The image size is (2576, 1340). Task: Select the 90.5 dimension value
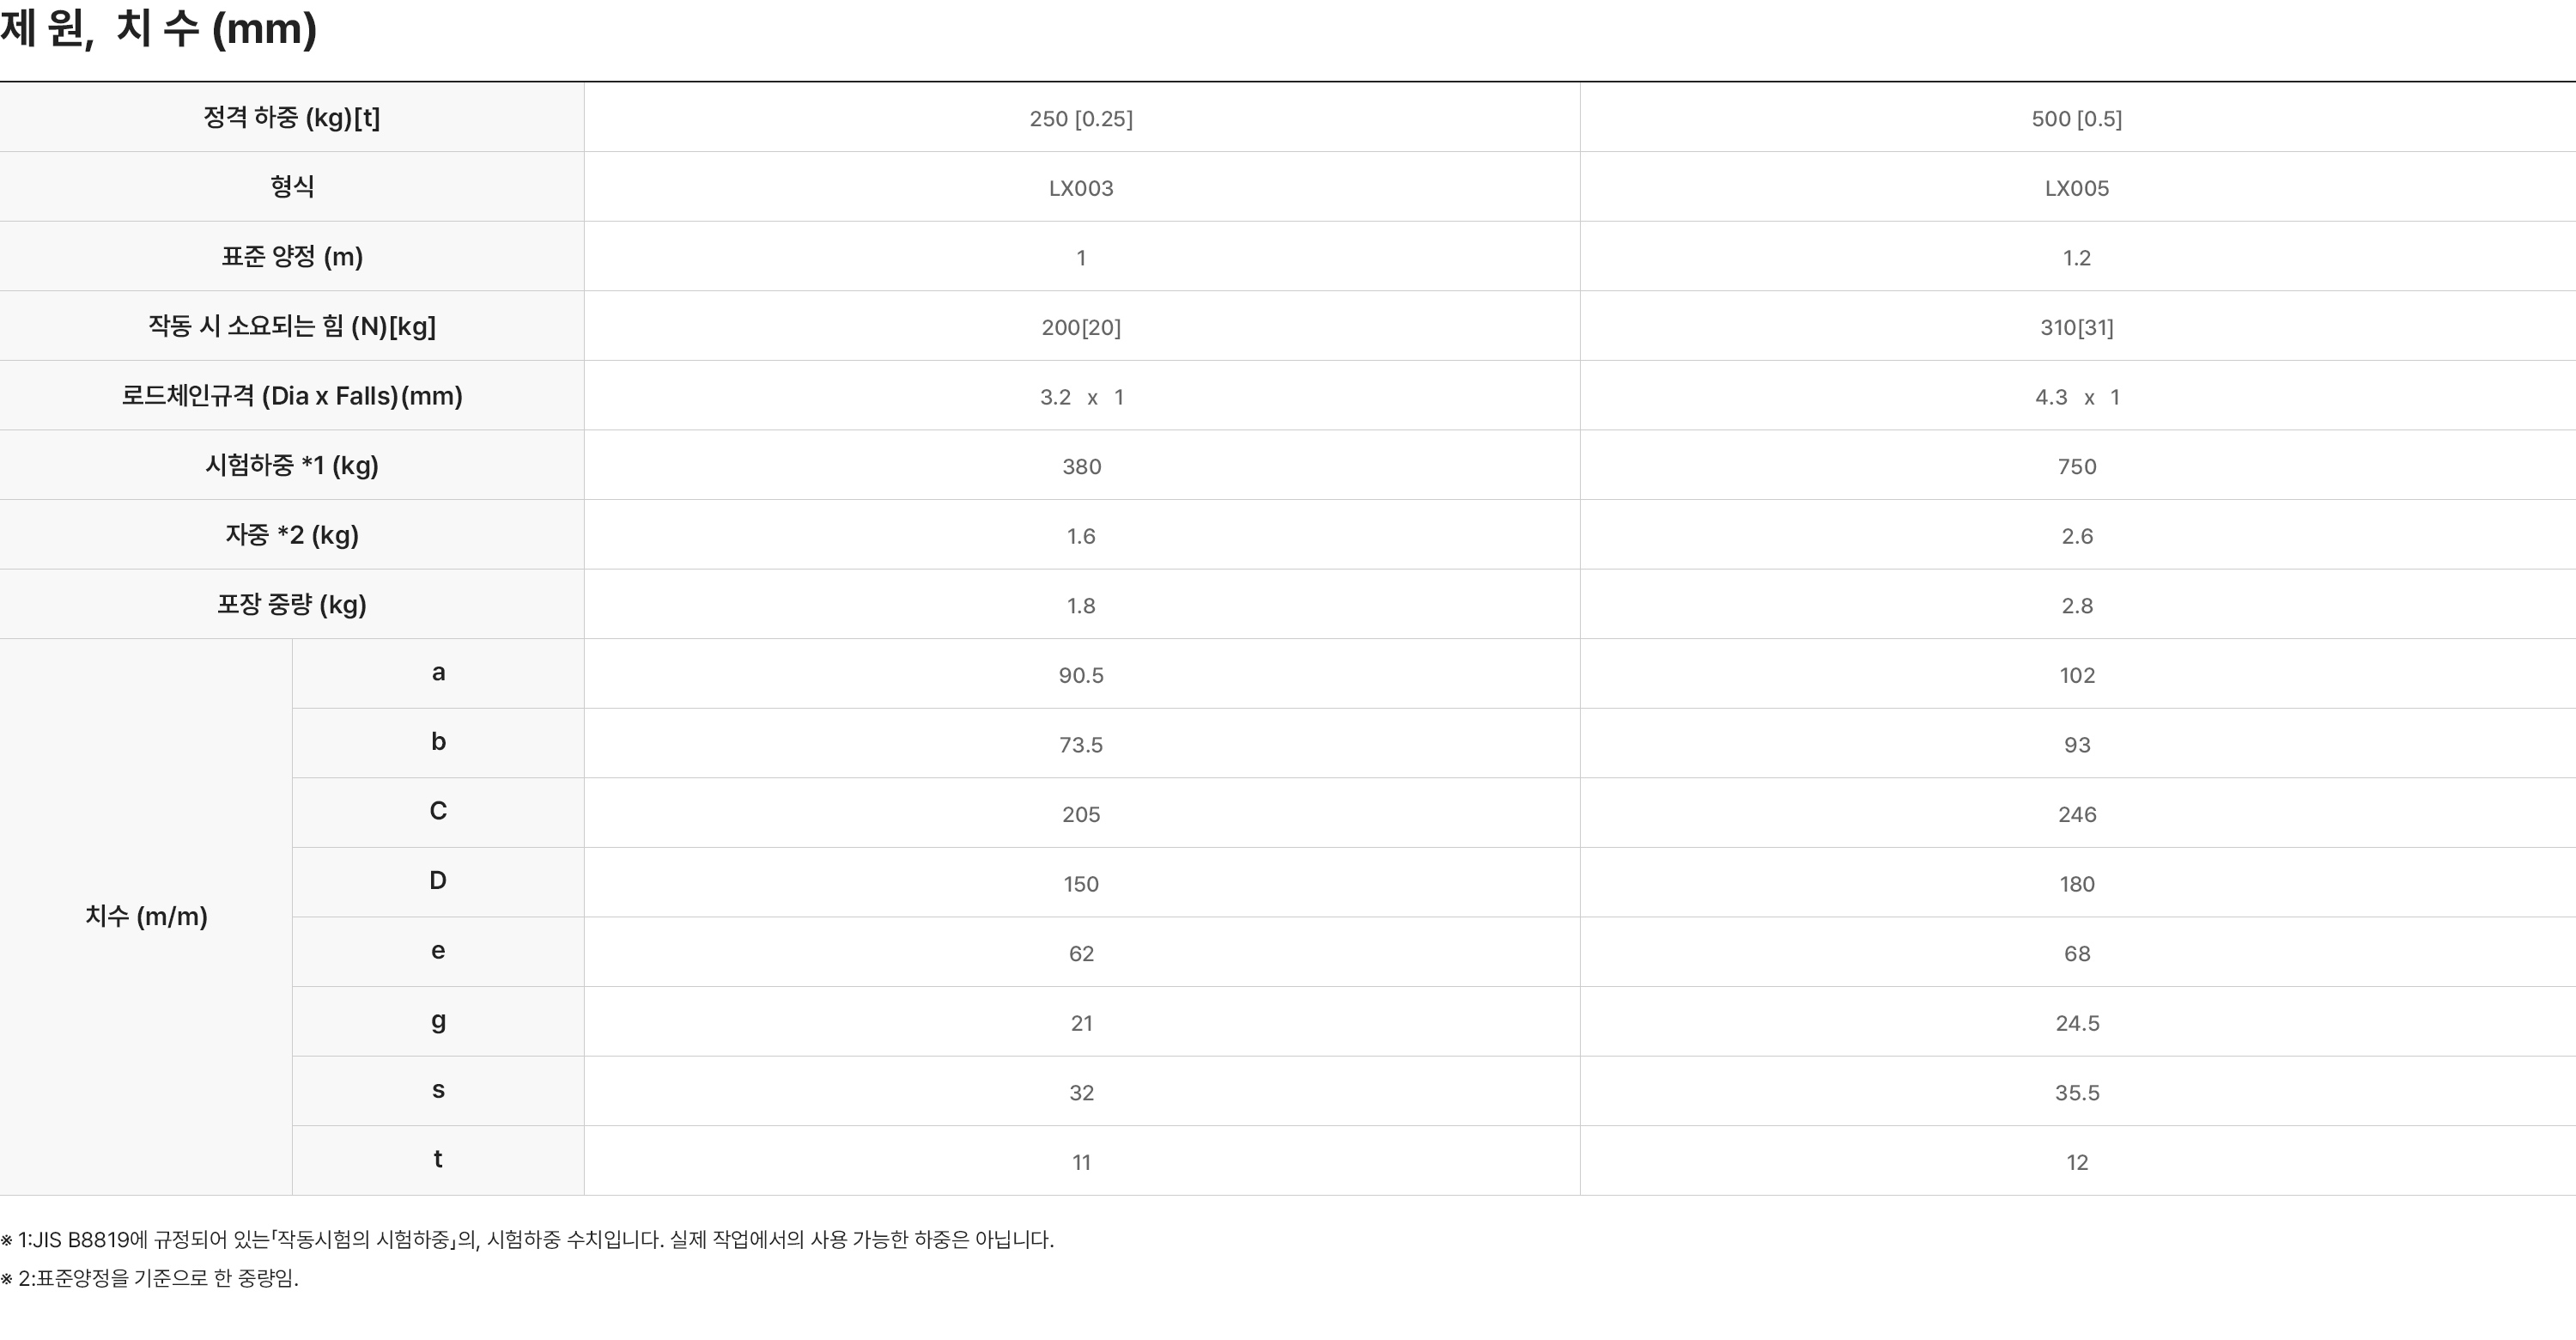(x=1081, y=675)
